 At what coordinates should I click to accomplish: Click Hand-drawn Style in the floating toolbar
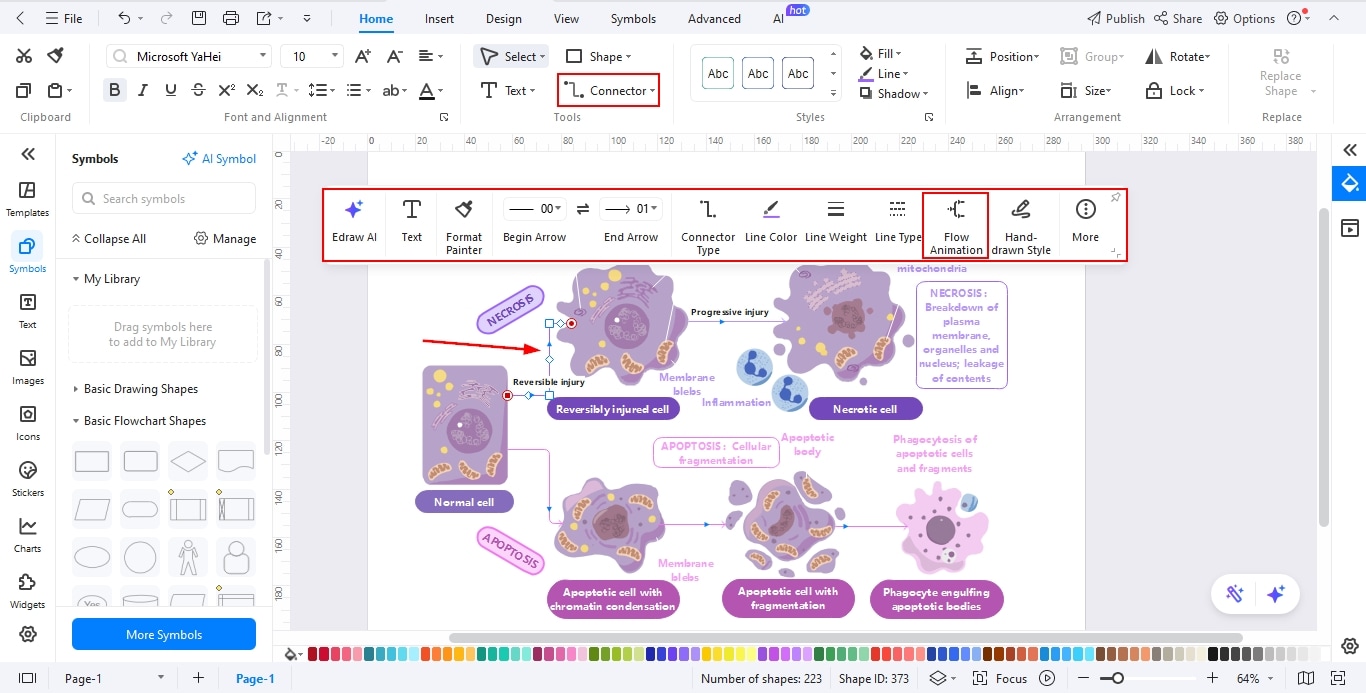[x=1021, y=226]
